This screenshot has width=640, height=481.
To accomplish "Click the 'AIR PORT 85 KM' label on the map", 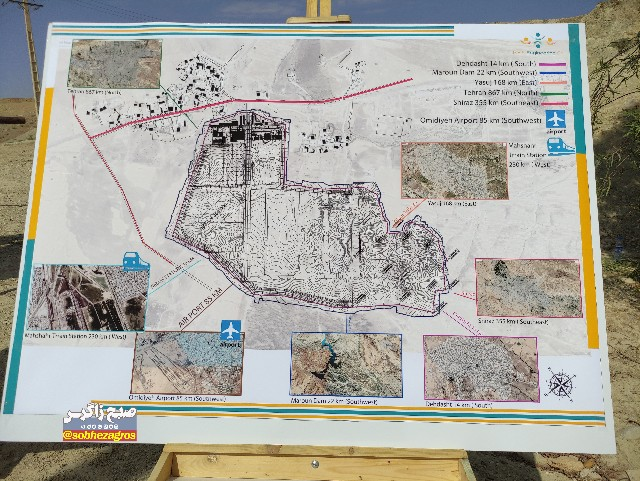I will click(200, 307).
